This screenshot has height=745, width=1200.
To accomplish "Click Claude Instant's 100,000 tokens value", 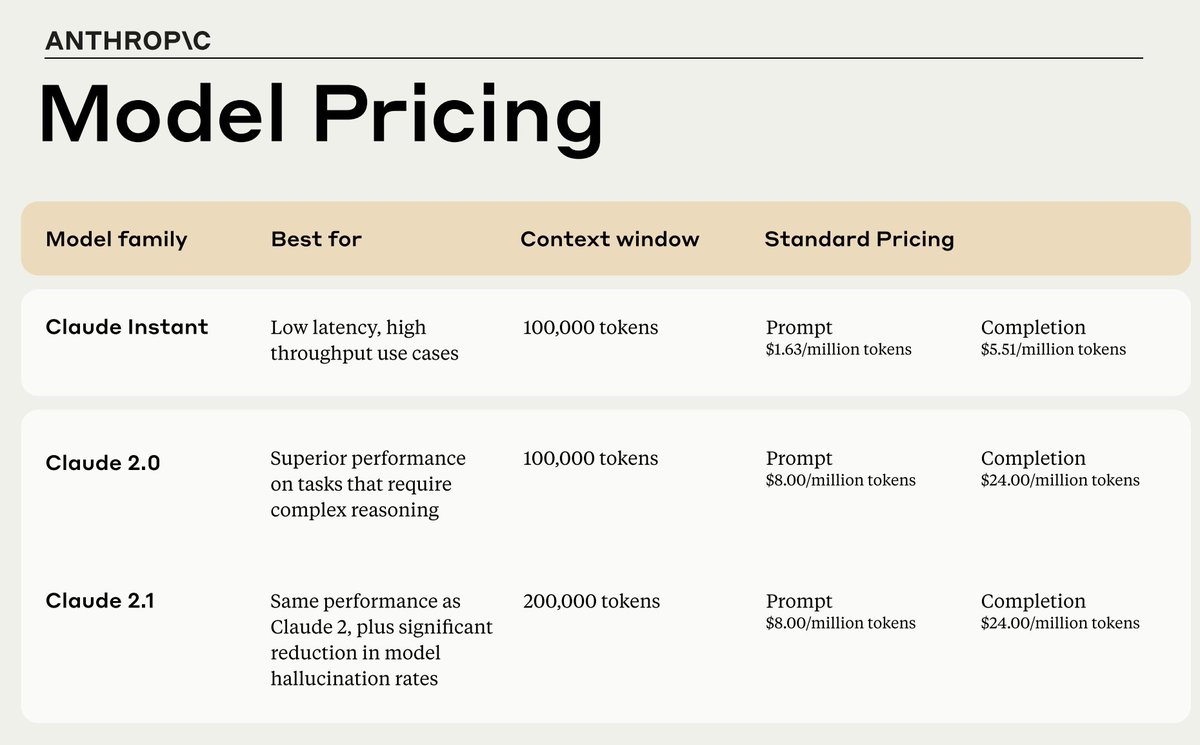I will [590, 327].
